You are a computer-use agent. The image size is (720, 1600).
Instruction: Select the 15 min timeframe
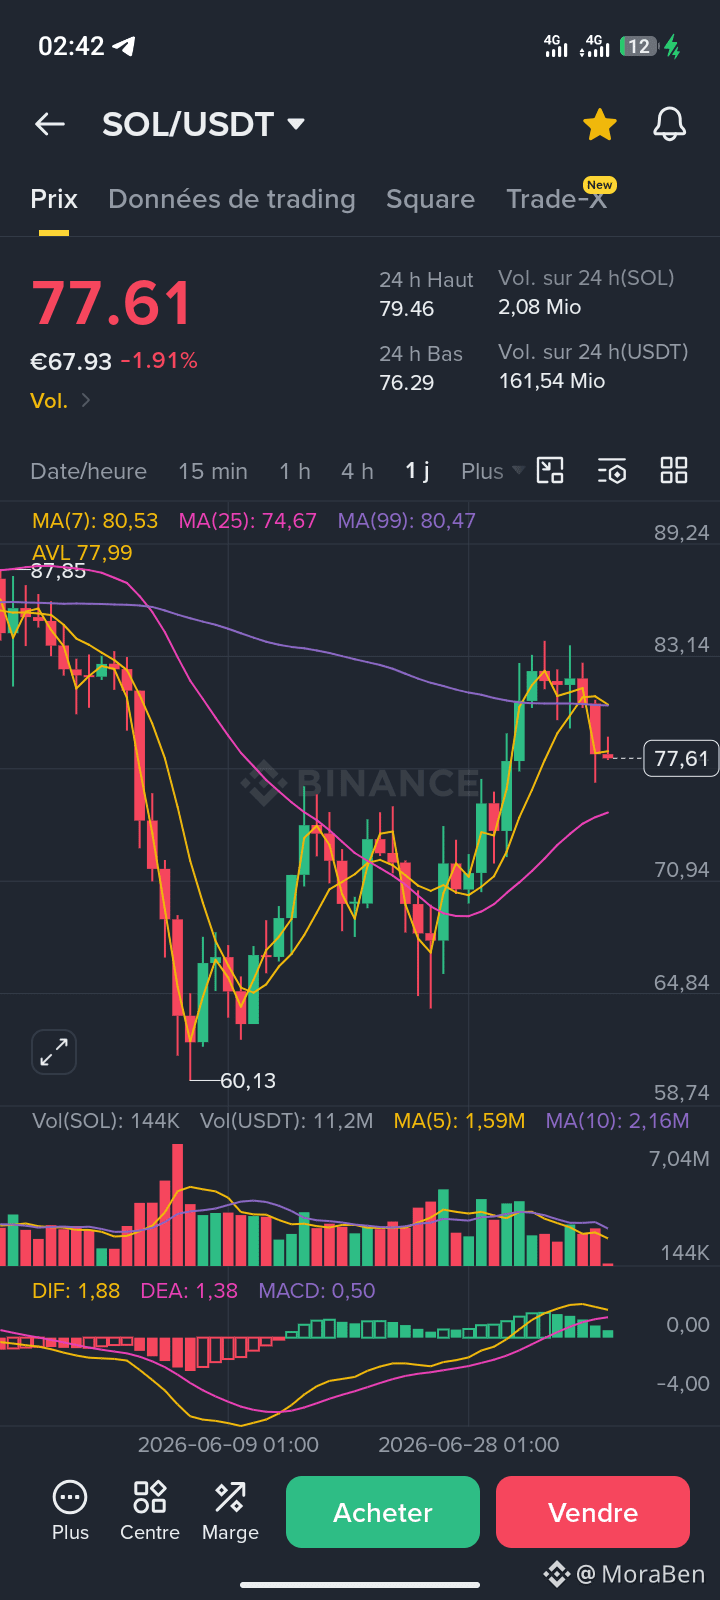(x=213, y=471)
